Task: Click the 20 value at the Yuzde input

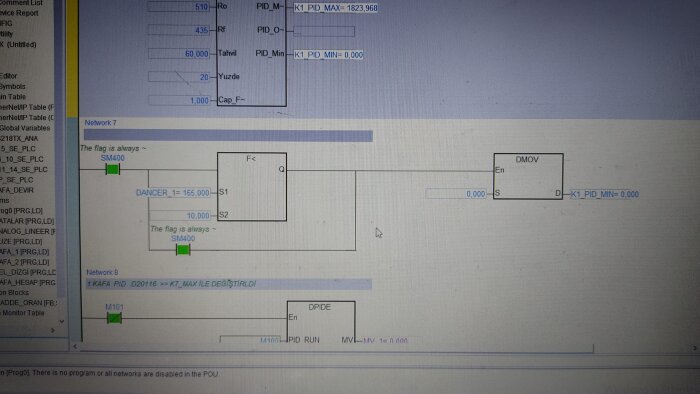Action: [179, 77]
